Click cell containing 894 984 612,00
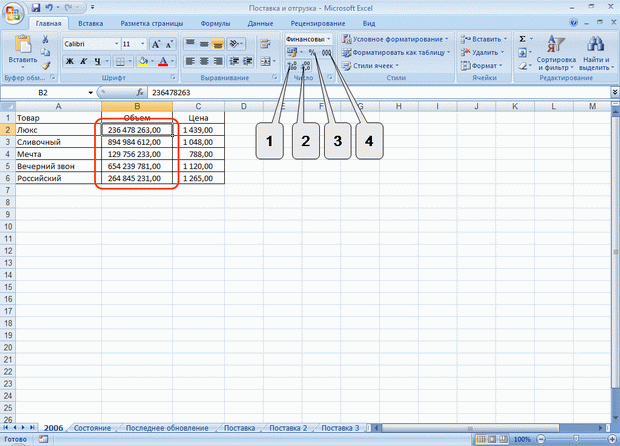The image size is (620, 446). click(137, 142)
